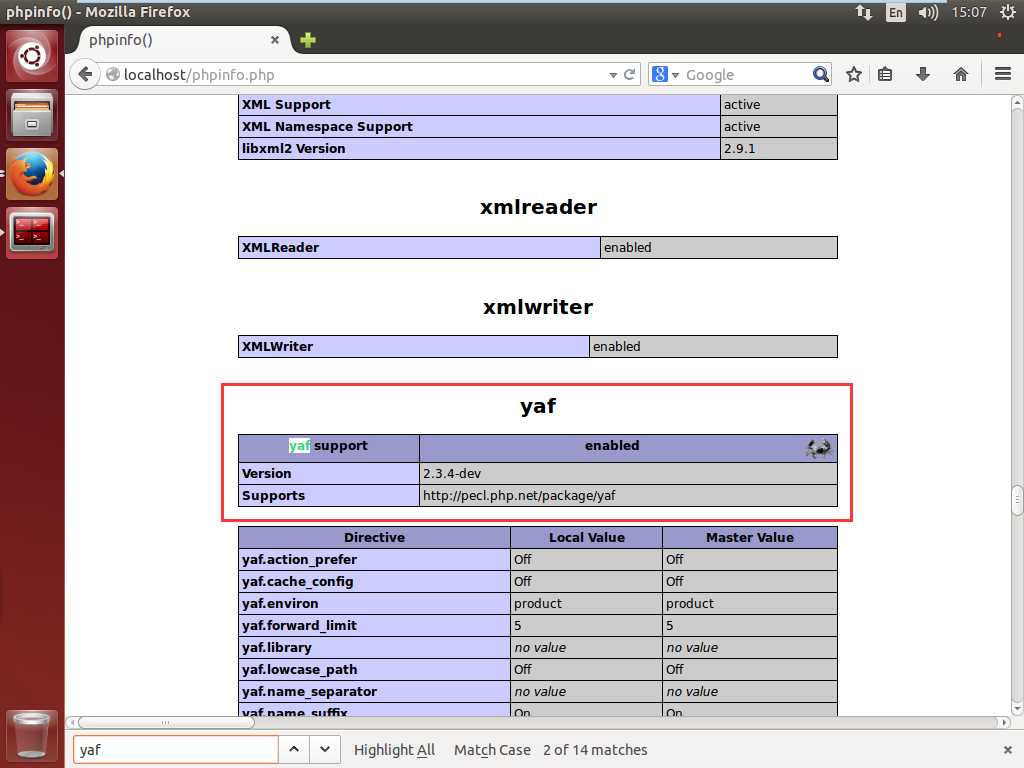Screen dimensions: 1024x768
Task: Close the find bar
Action: coord(1008,750)
